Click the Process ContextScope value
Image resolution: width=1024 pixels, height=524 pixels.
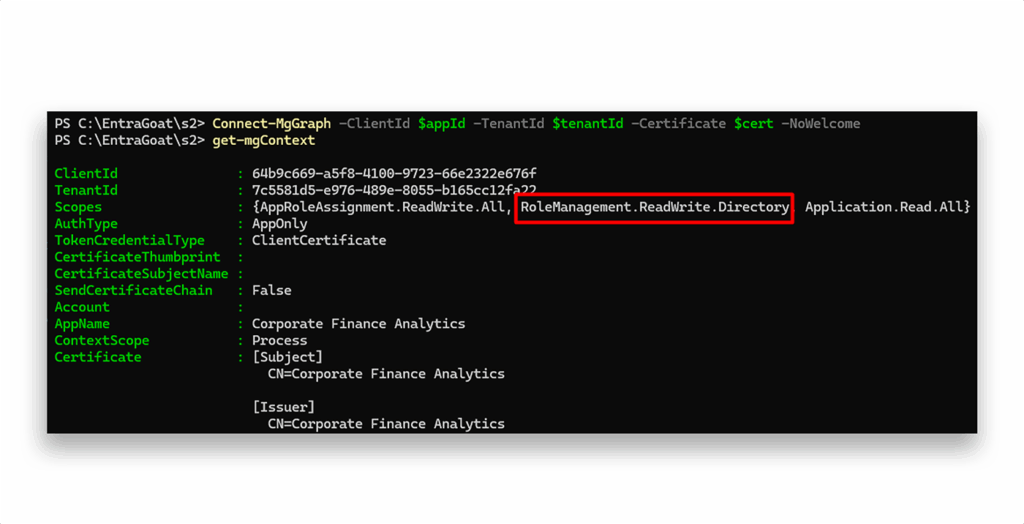(280, 340)
